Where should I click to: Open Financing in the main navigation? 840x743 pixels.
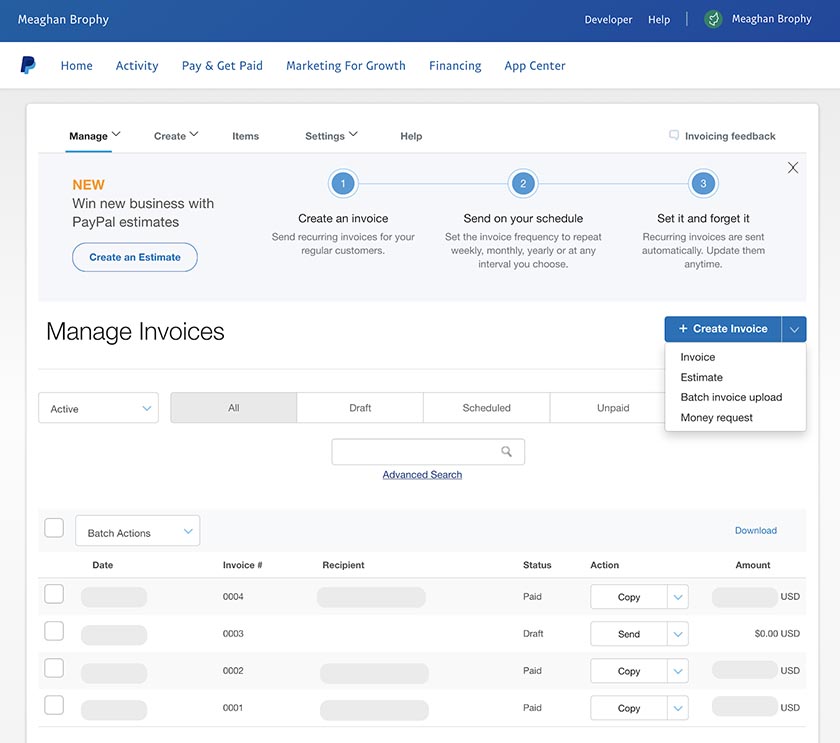pyautogui.click(x=455, y=65)
